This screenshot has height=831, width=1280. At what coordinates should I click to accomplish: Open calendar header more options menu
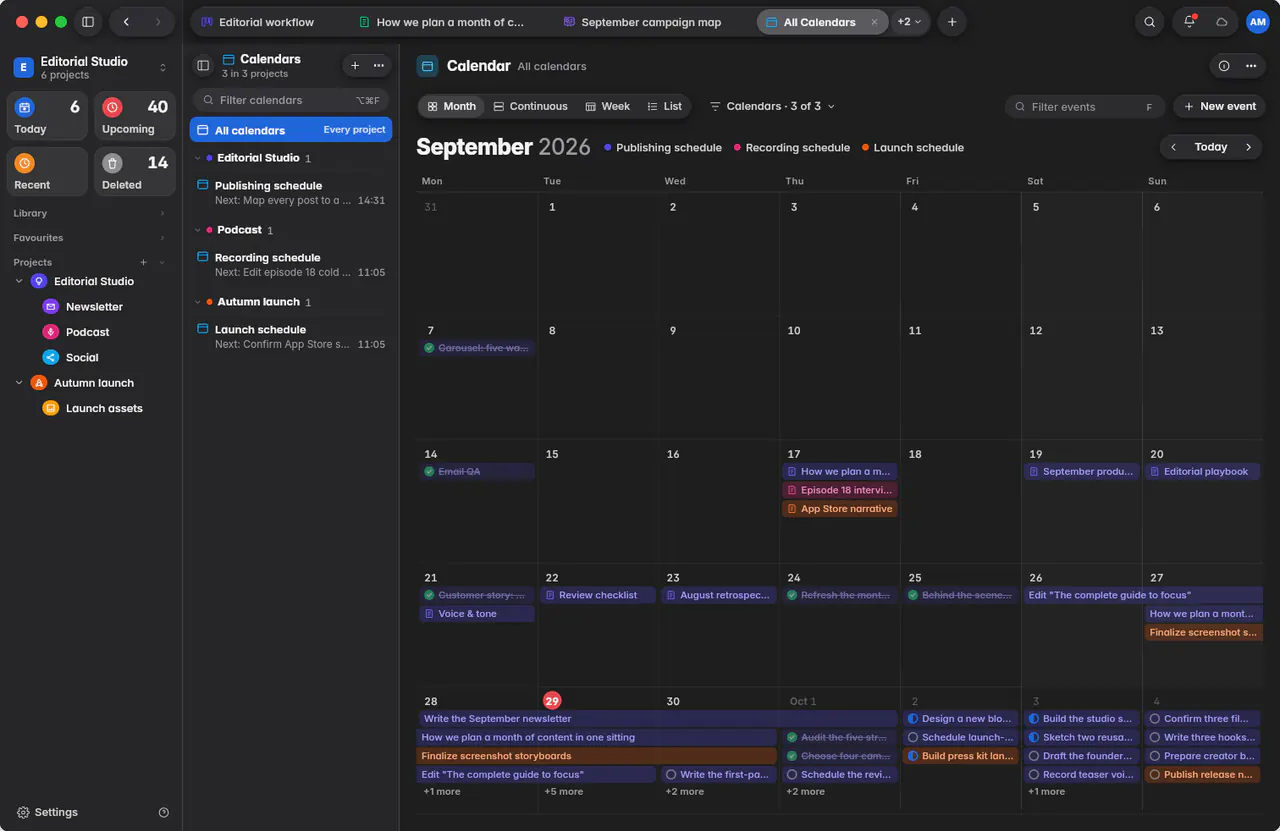click(x=1251, y=66)
